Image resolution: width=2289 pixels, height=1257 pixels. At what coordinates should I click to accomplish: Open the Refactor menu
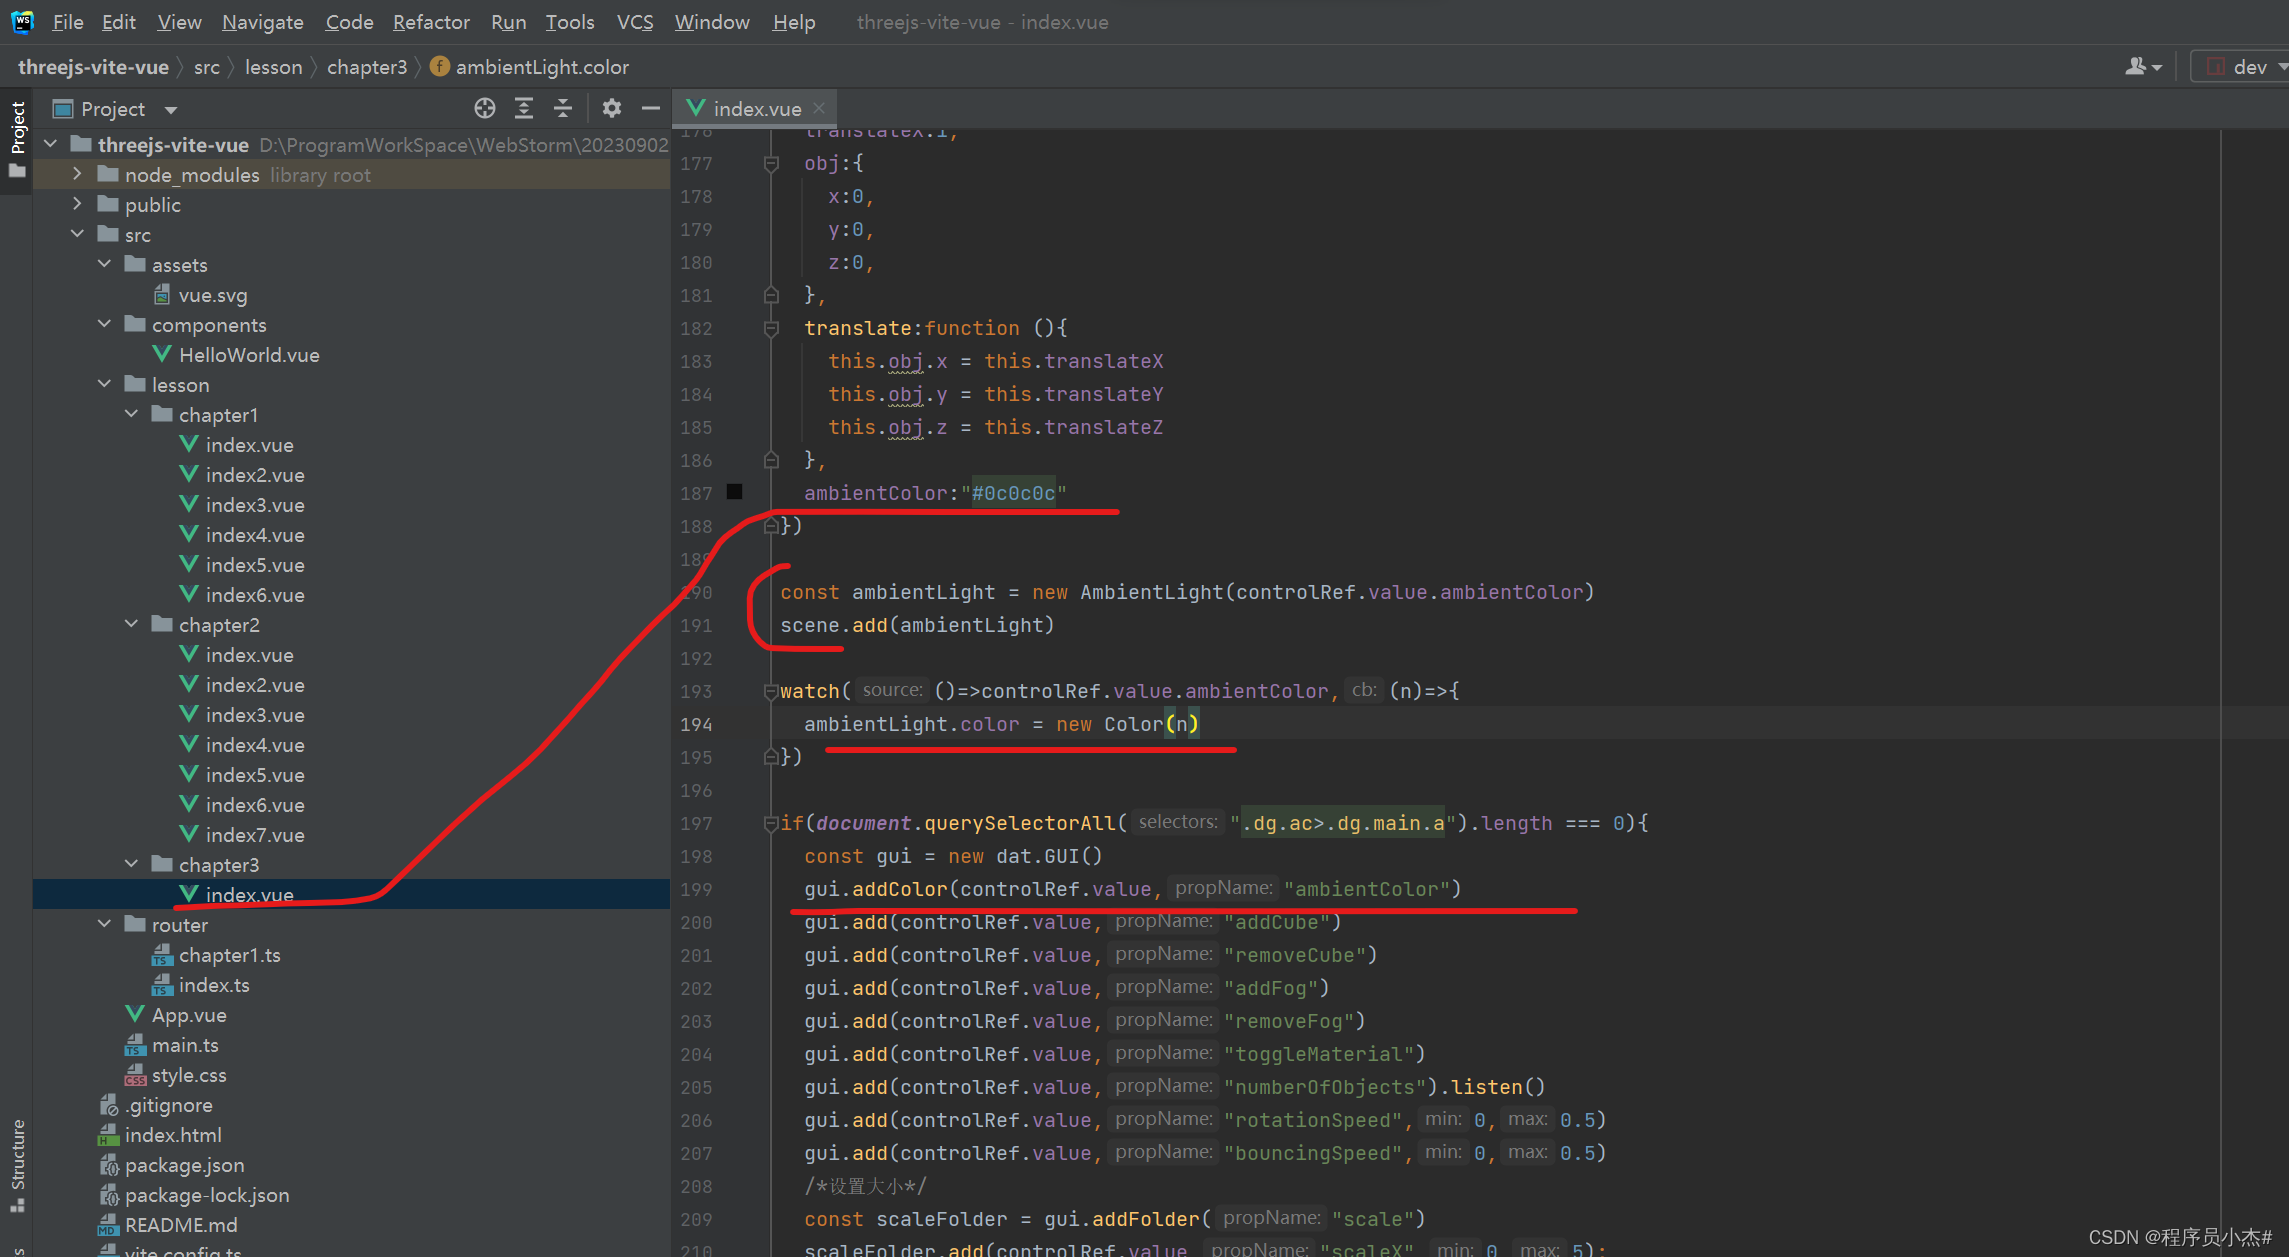click(430, 22)
